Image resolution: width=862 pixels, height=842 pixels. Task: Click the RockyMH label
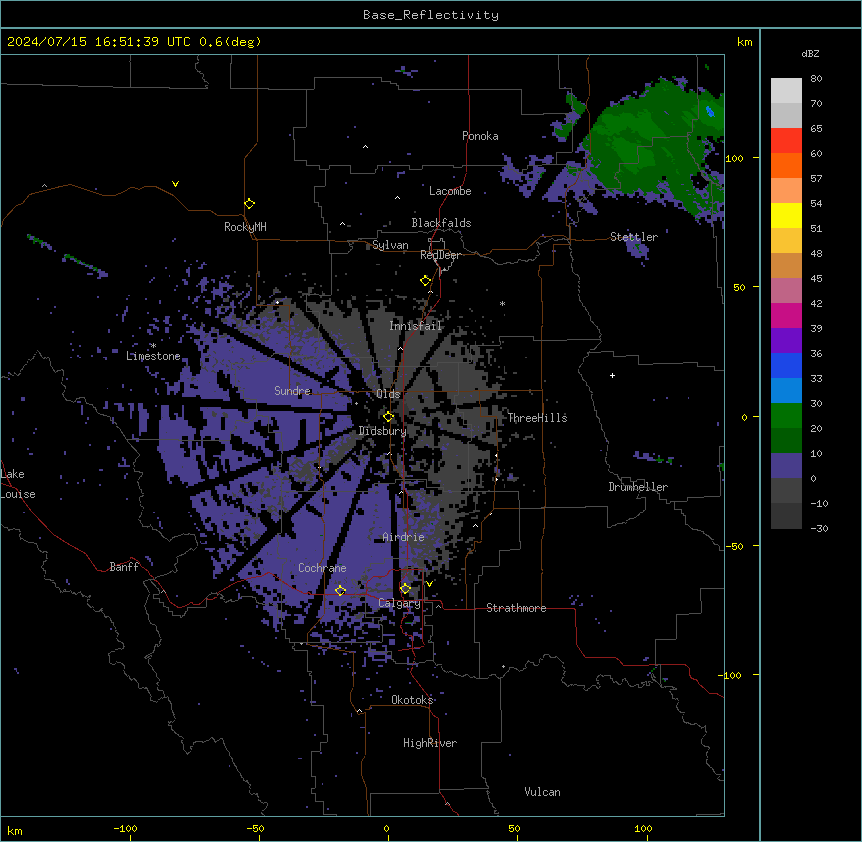245,227
